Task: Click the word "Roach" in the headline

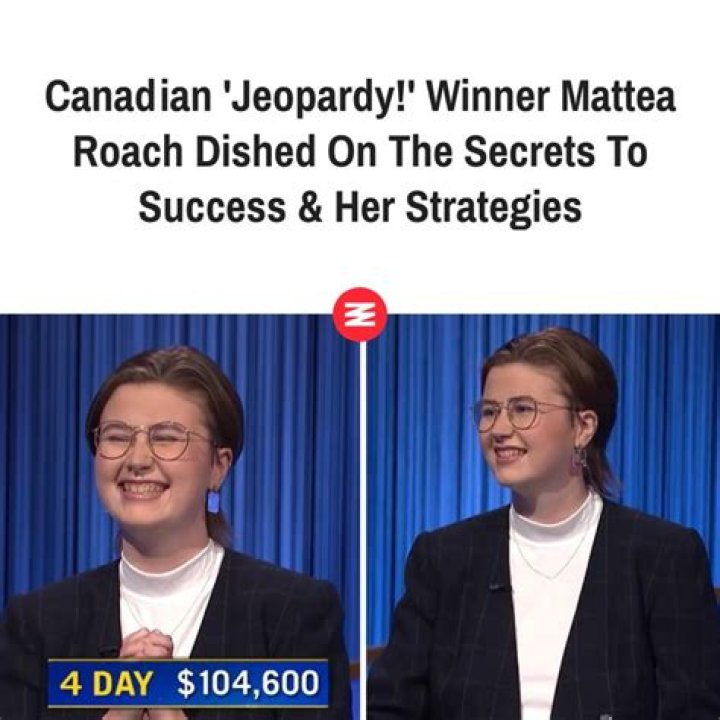Action: [128, 152]
